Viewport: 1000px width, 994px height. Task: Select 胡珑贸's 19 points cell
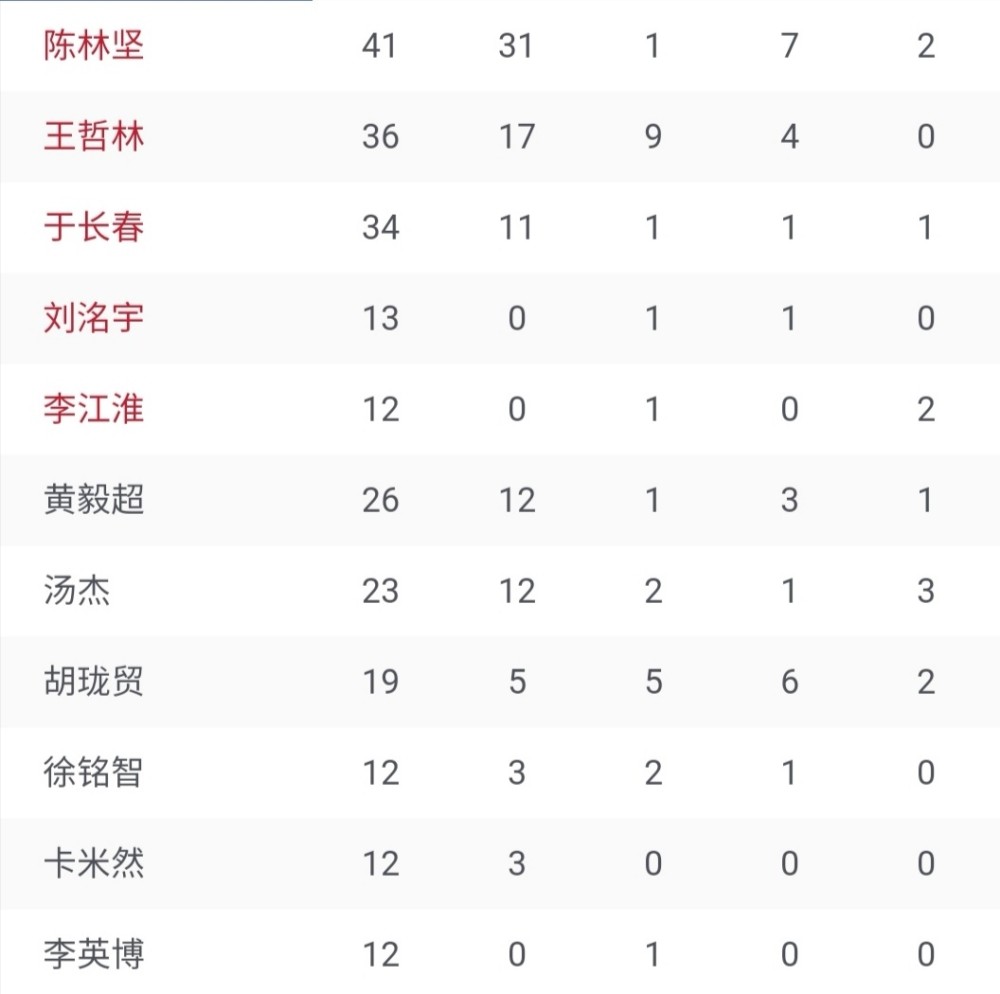(381, 682)
